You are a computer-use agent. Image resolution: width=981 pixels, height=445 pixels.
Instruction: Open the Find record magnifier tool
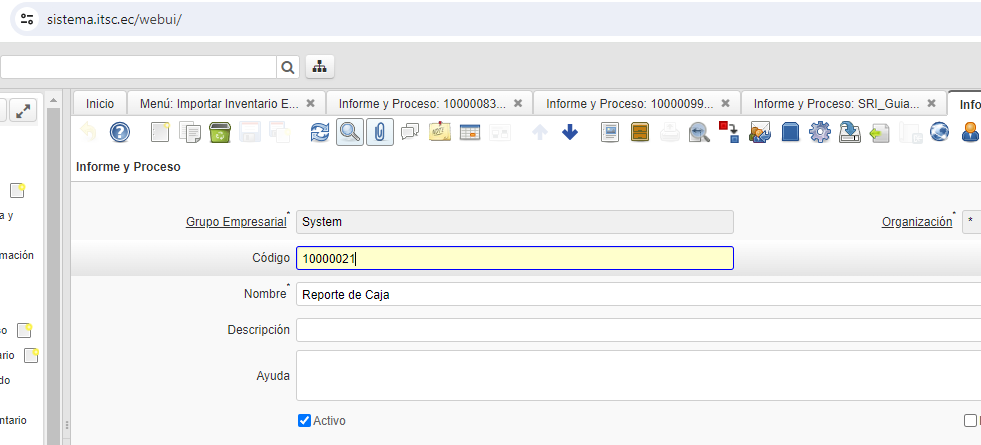(x=349, y=132)
